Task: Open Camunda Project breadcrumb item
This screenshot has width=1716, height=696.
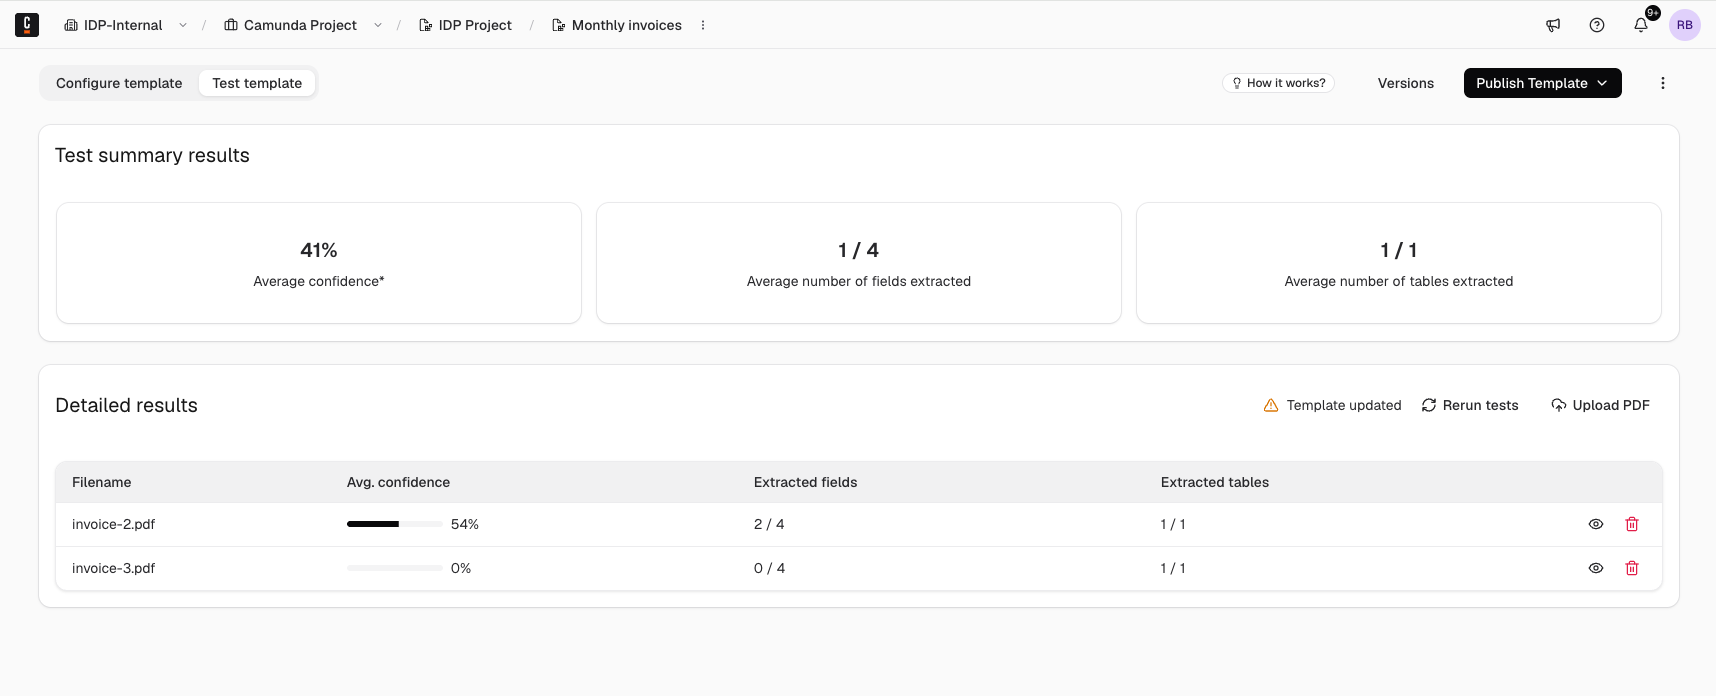Action: click(290, 25)
